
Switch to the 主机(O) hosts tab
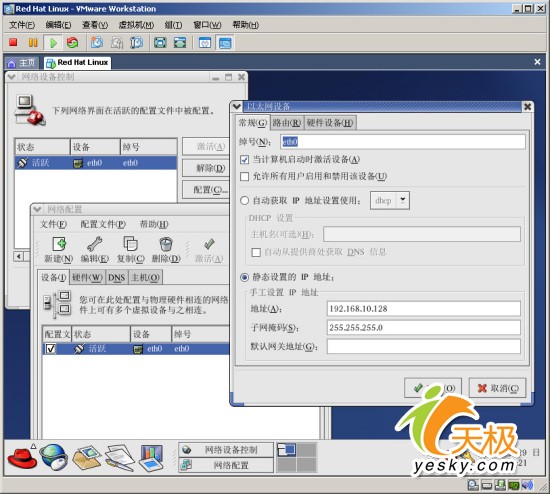pyautogui.click(x=146, y=278)
